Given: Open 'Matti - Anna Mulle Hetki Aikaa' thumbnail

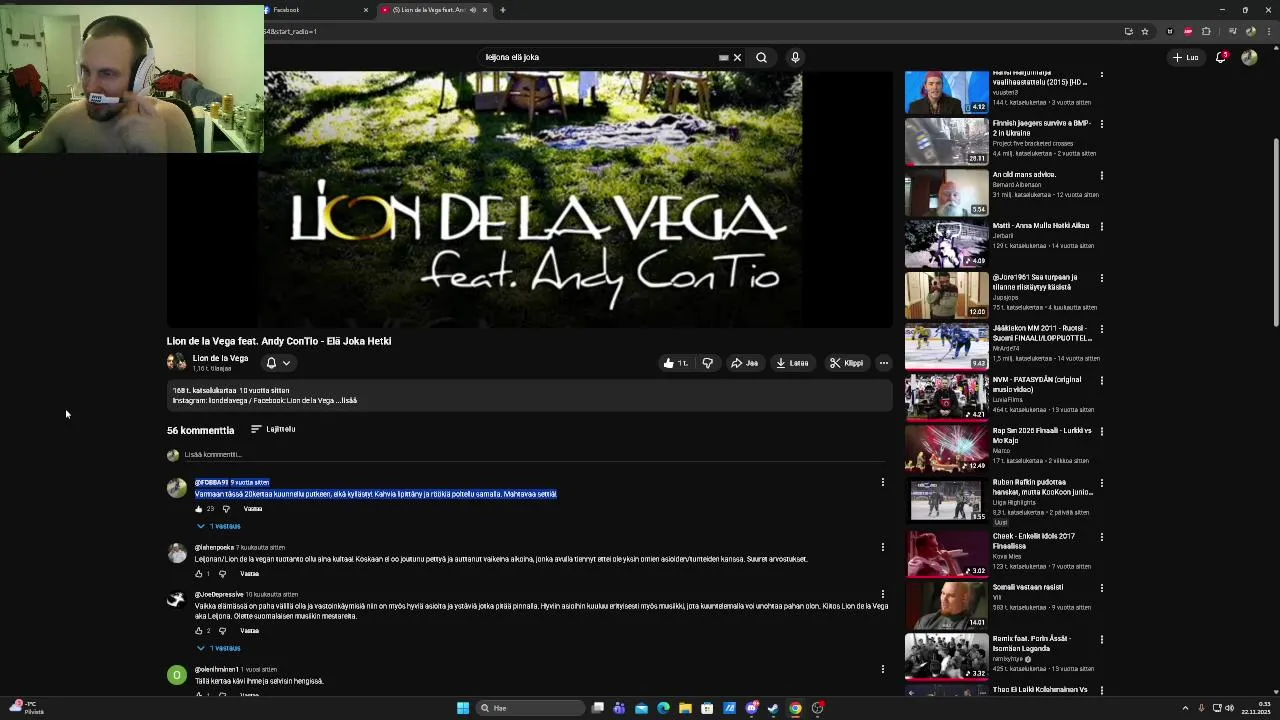Looking at the screenshot, I should (947, 244).
